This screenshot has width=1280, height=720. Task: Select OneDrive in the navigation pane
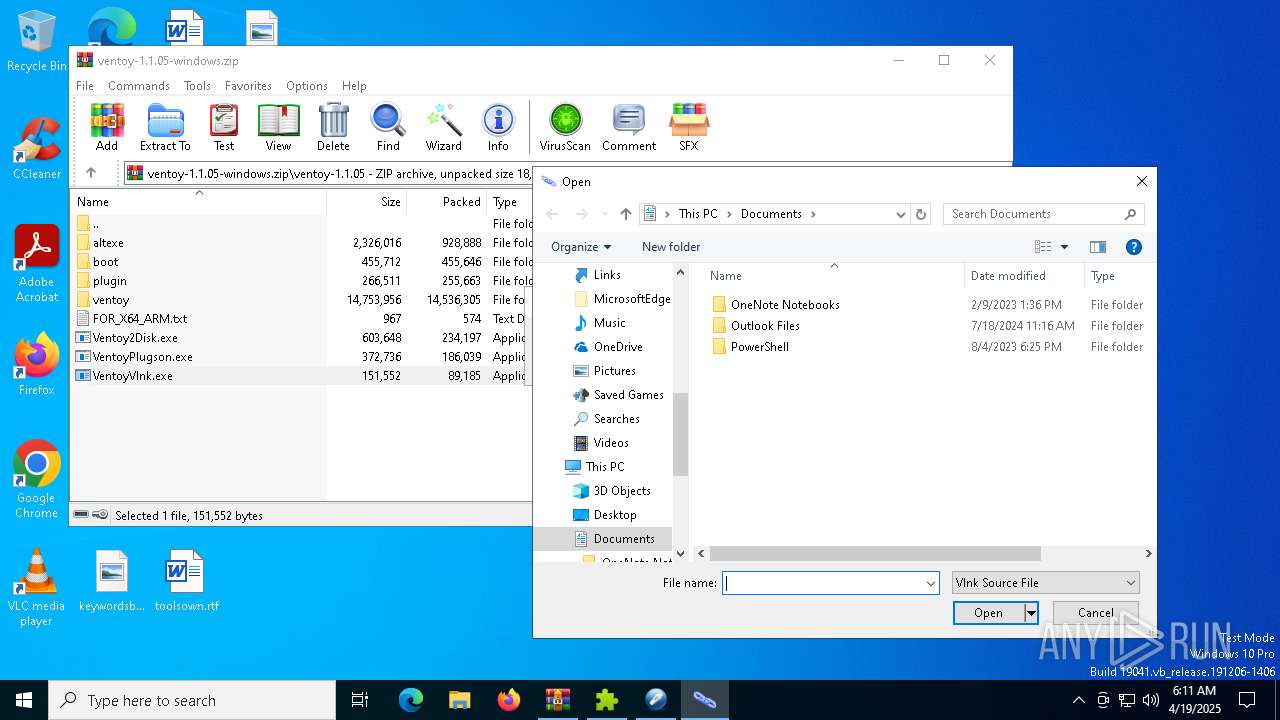(x=618, y=347)
